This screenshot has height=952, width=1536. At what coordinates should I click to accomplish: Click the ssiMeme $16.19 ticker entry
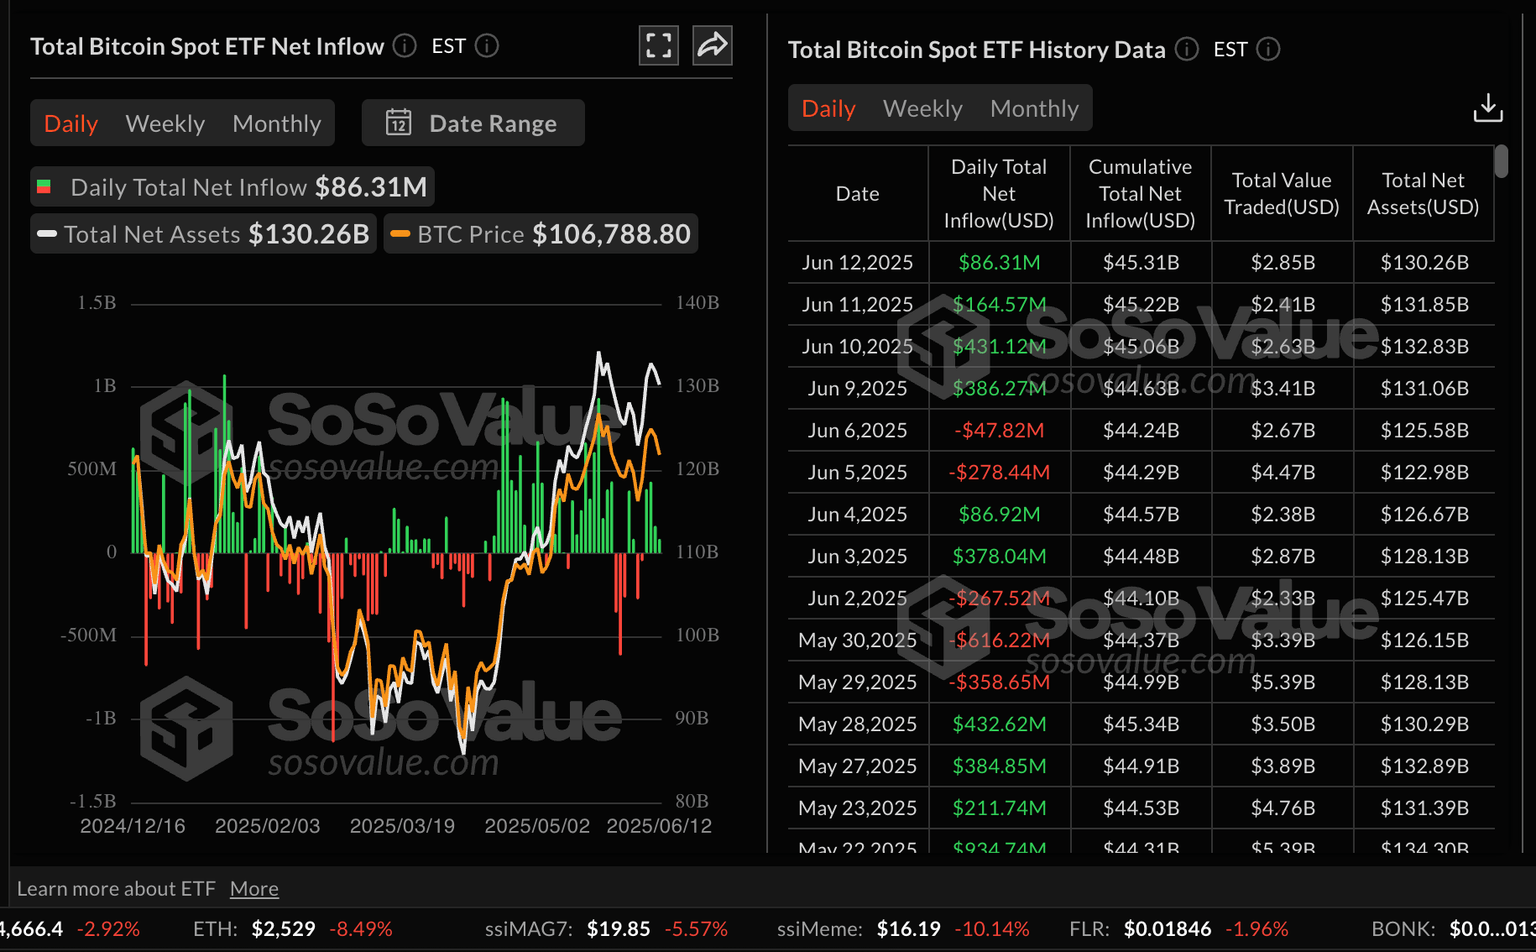point(903,929)
